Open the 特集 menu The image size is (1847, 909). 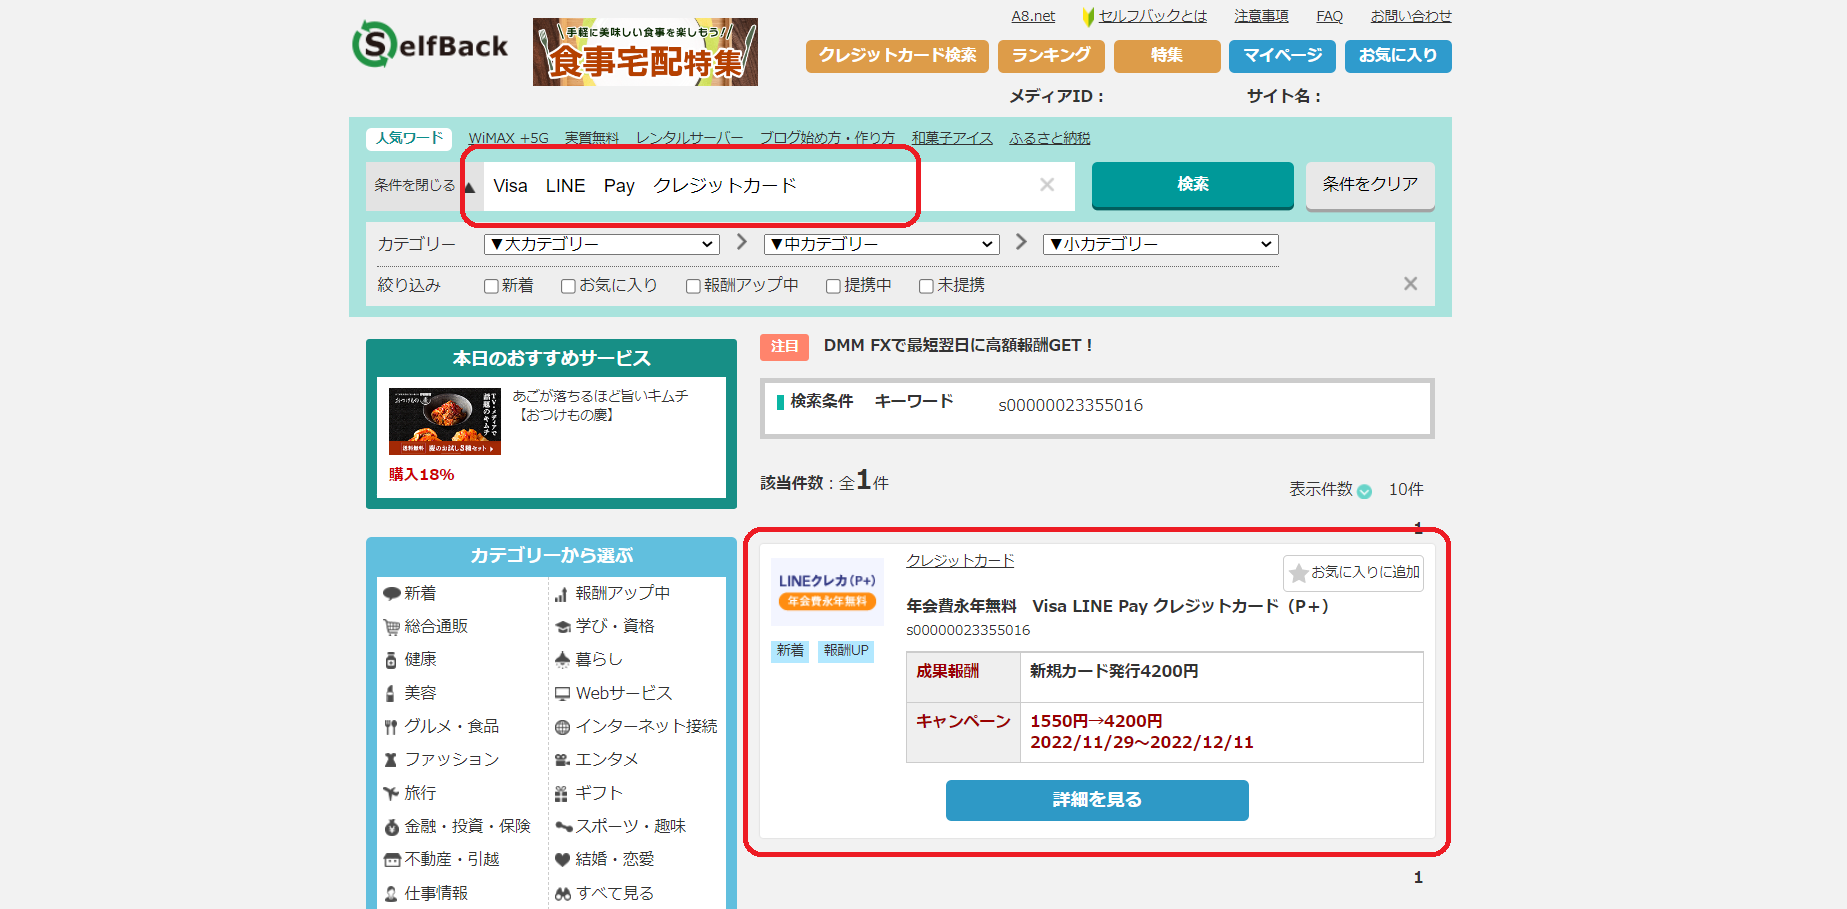(1167, 56)
